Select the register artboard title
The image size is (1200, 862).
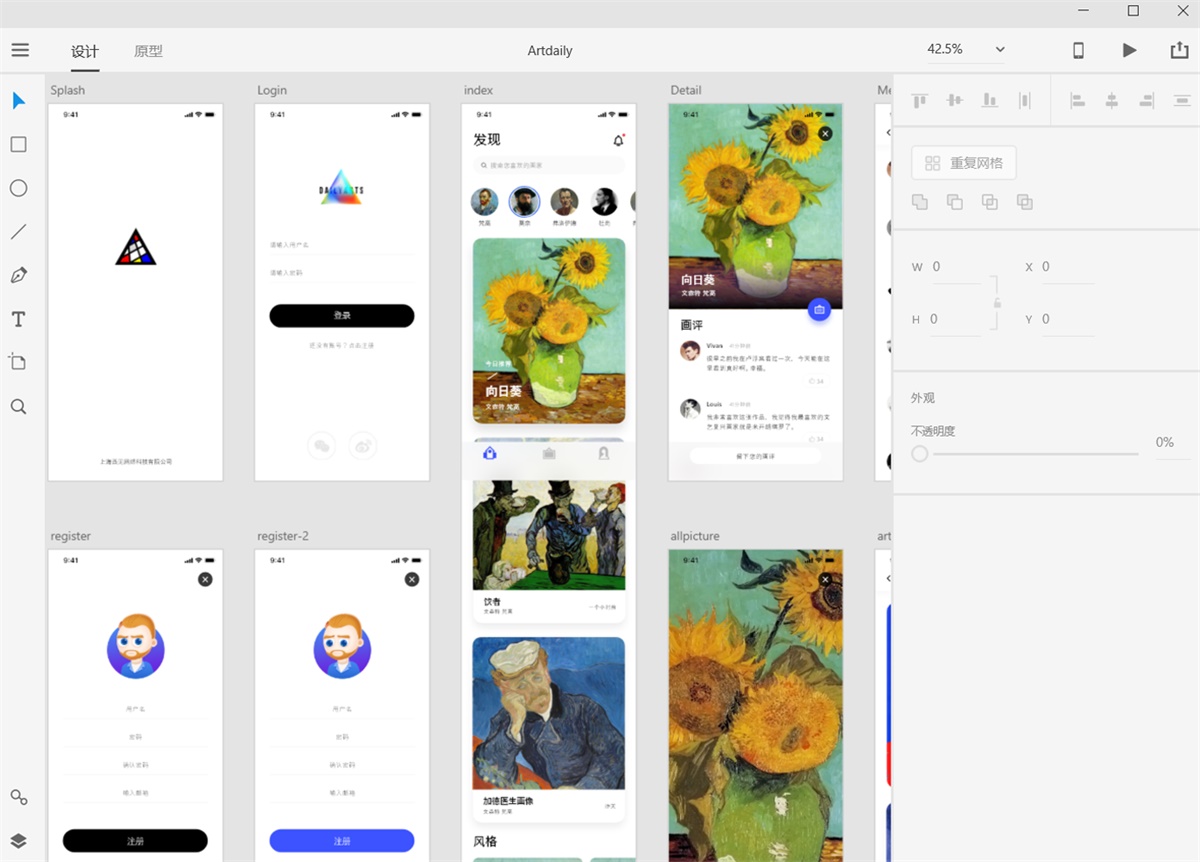pyautogui.click(x=71, y=536)
